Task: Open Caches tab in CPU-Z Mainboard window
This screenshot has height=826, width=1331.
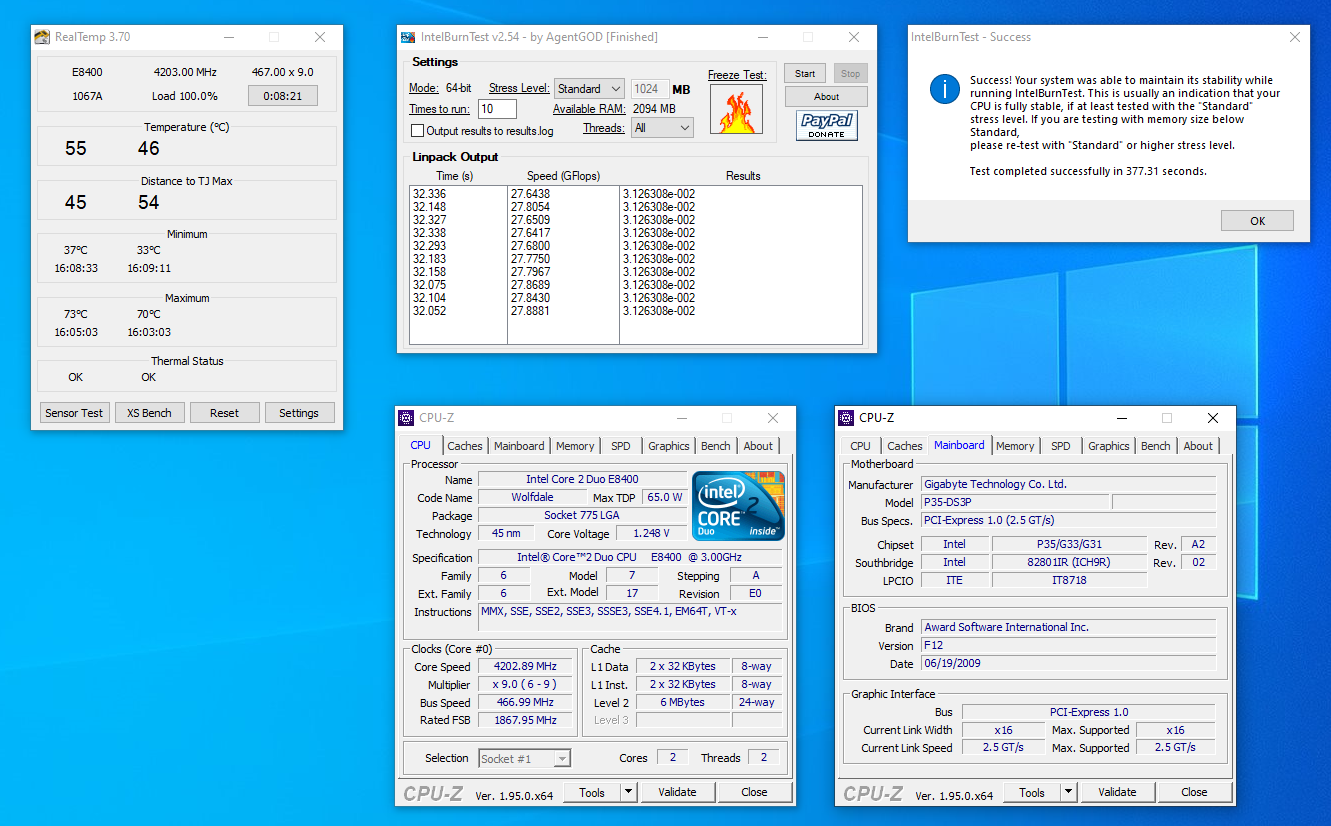Action: [x=904, y=446]
